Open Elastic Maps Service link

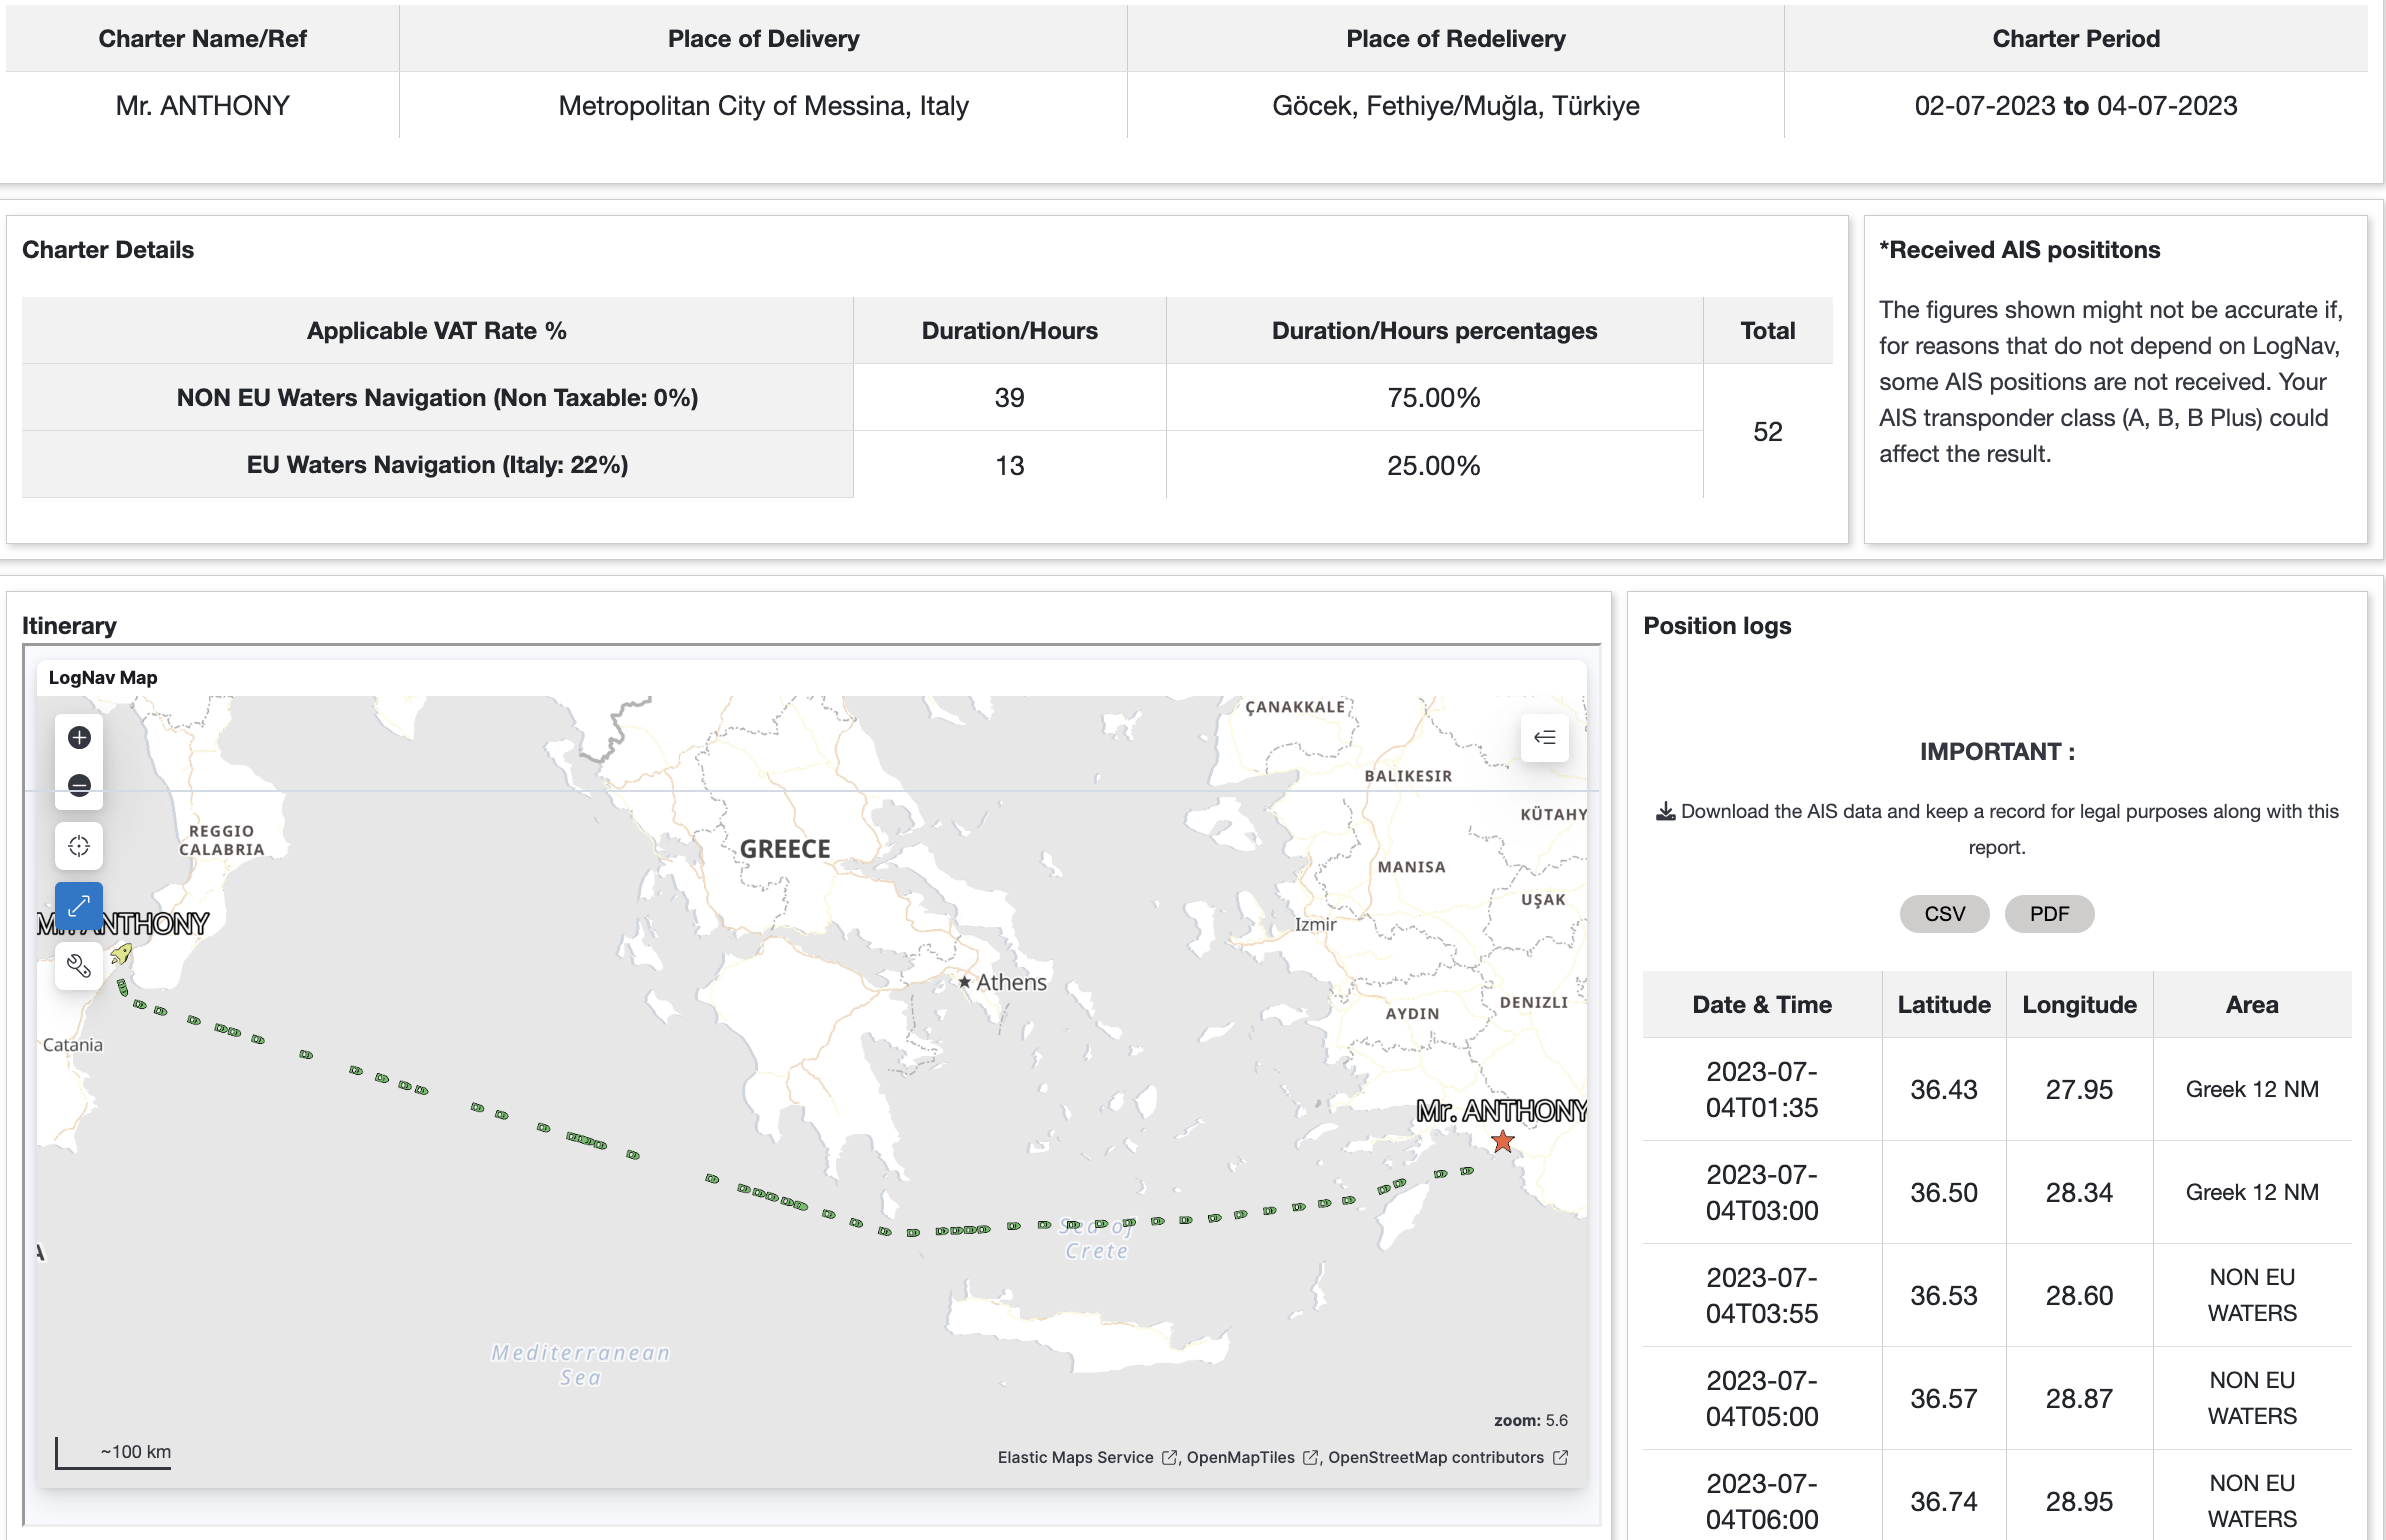coord(1087,1458)
